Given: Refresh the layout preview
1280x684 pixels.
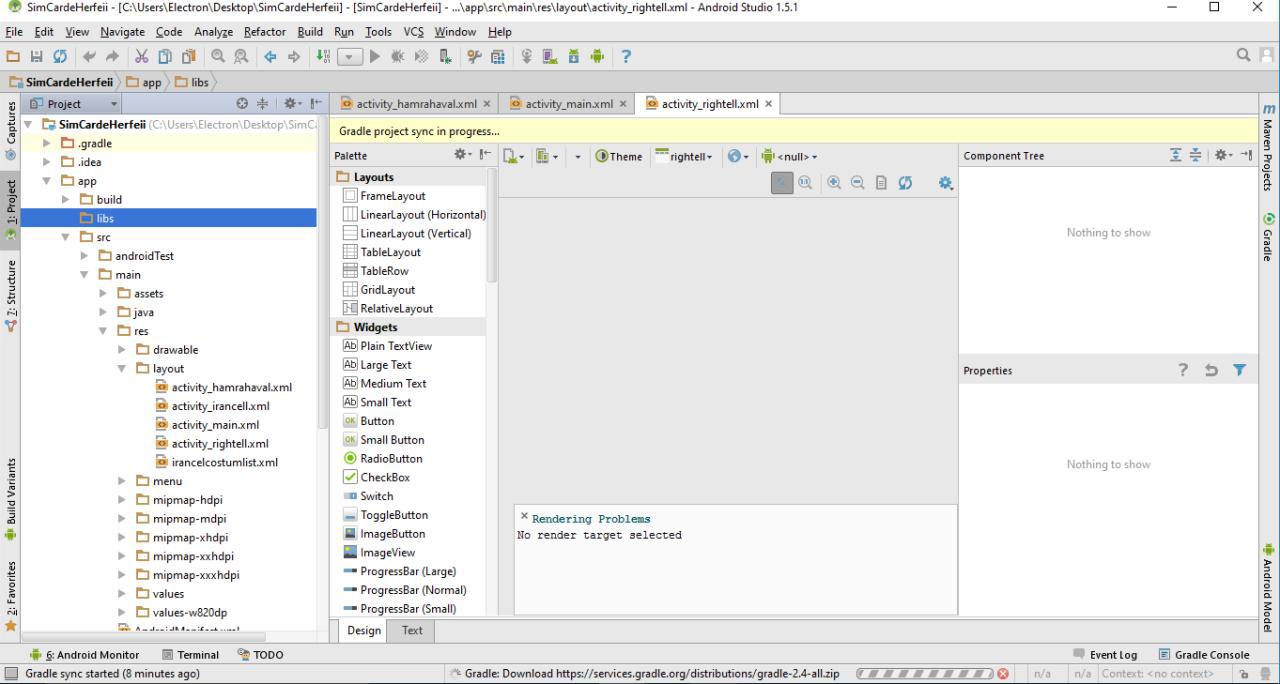Looking at the screenshot, I should tap(905, 183).
